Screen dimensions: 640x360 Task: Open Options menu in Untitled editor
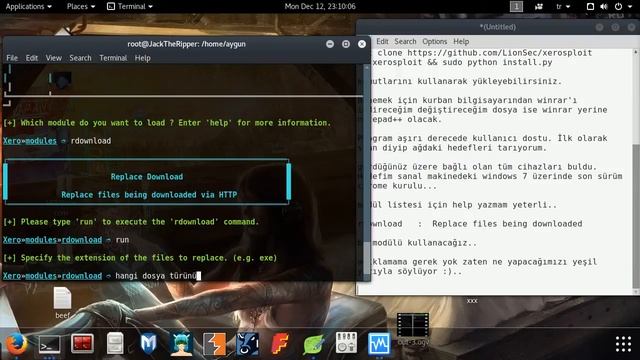click(434, 42)
